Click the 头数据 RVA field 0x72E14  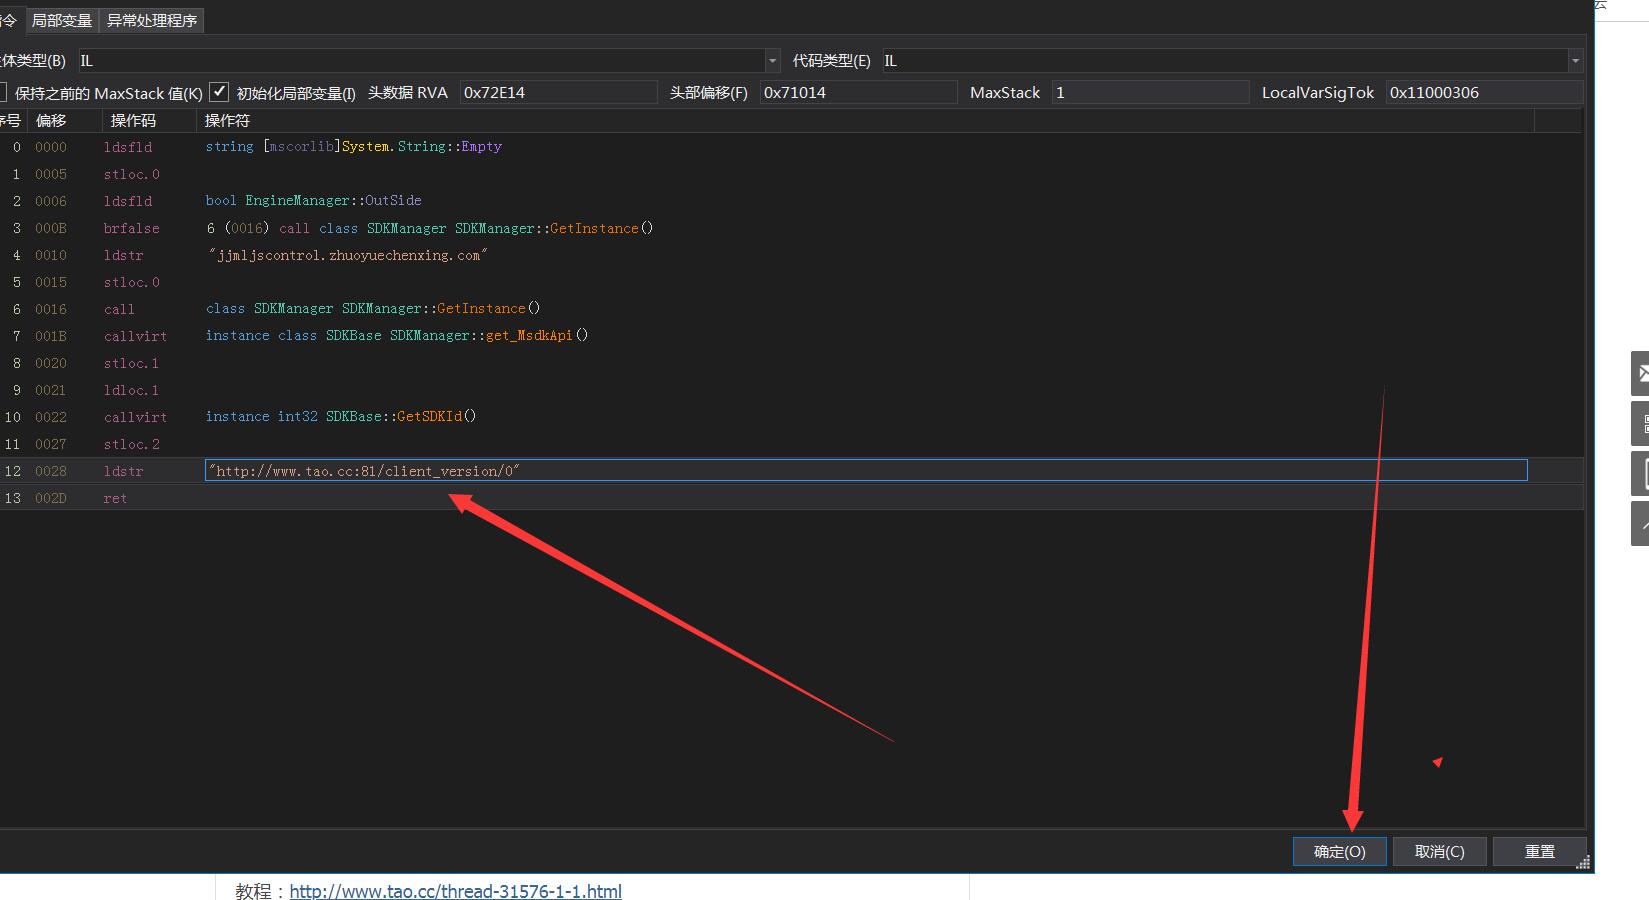point(558,92)
